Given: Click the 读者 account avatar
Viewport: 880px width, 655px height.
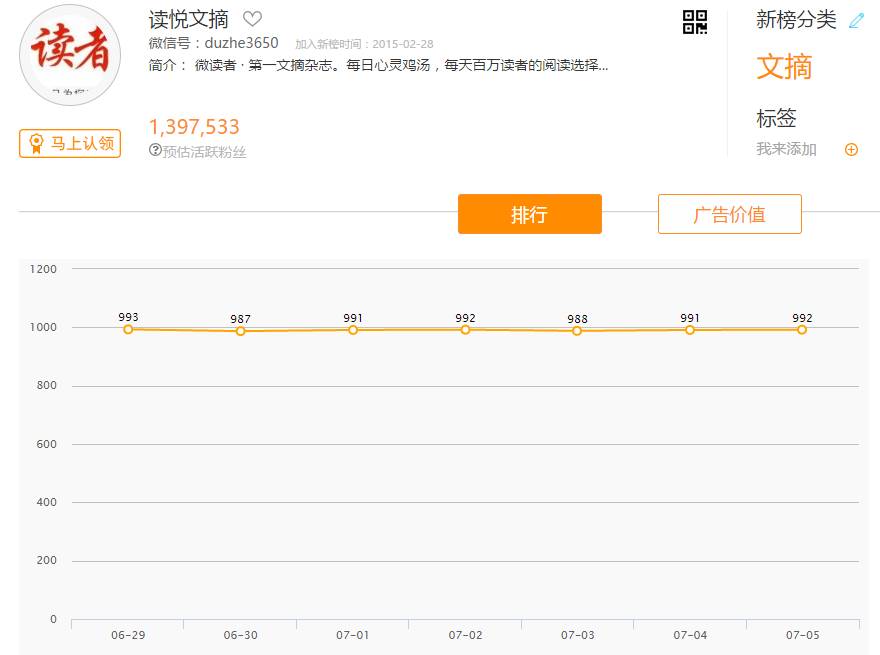Looking at the screenshot, I should (x=70, y=55).
